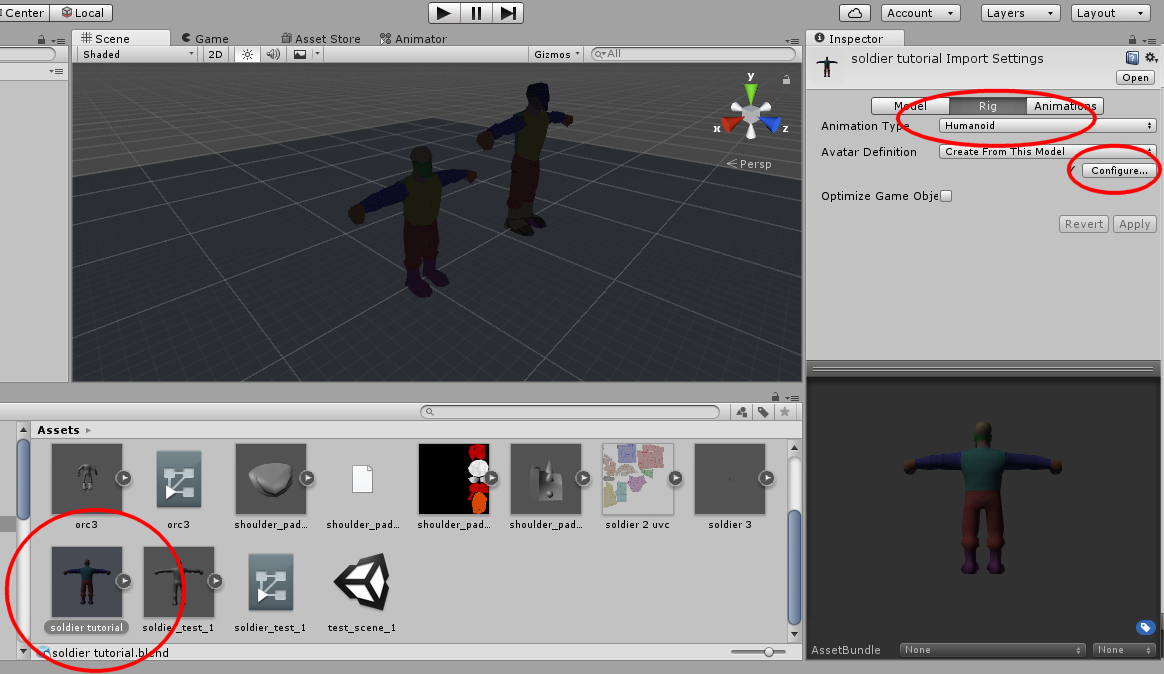Screen dimensions: 1164x674
Task: Start play mode with the Play button
Action: tap(444, 13)
